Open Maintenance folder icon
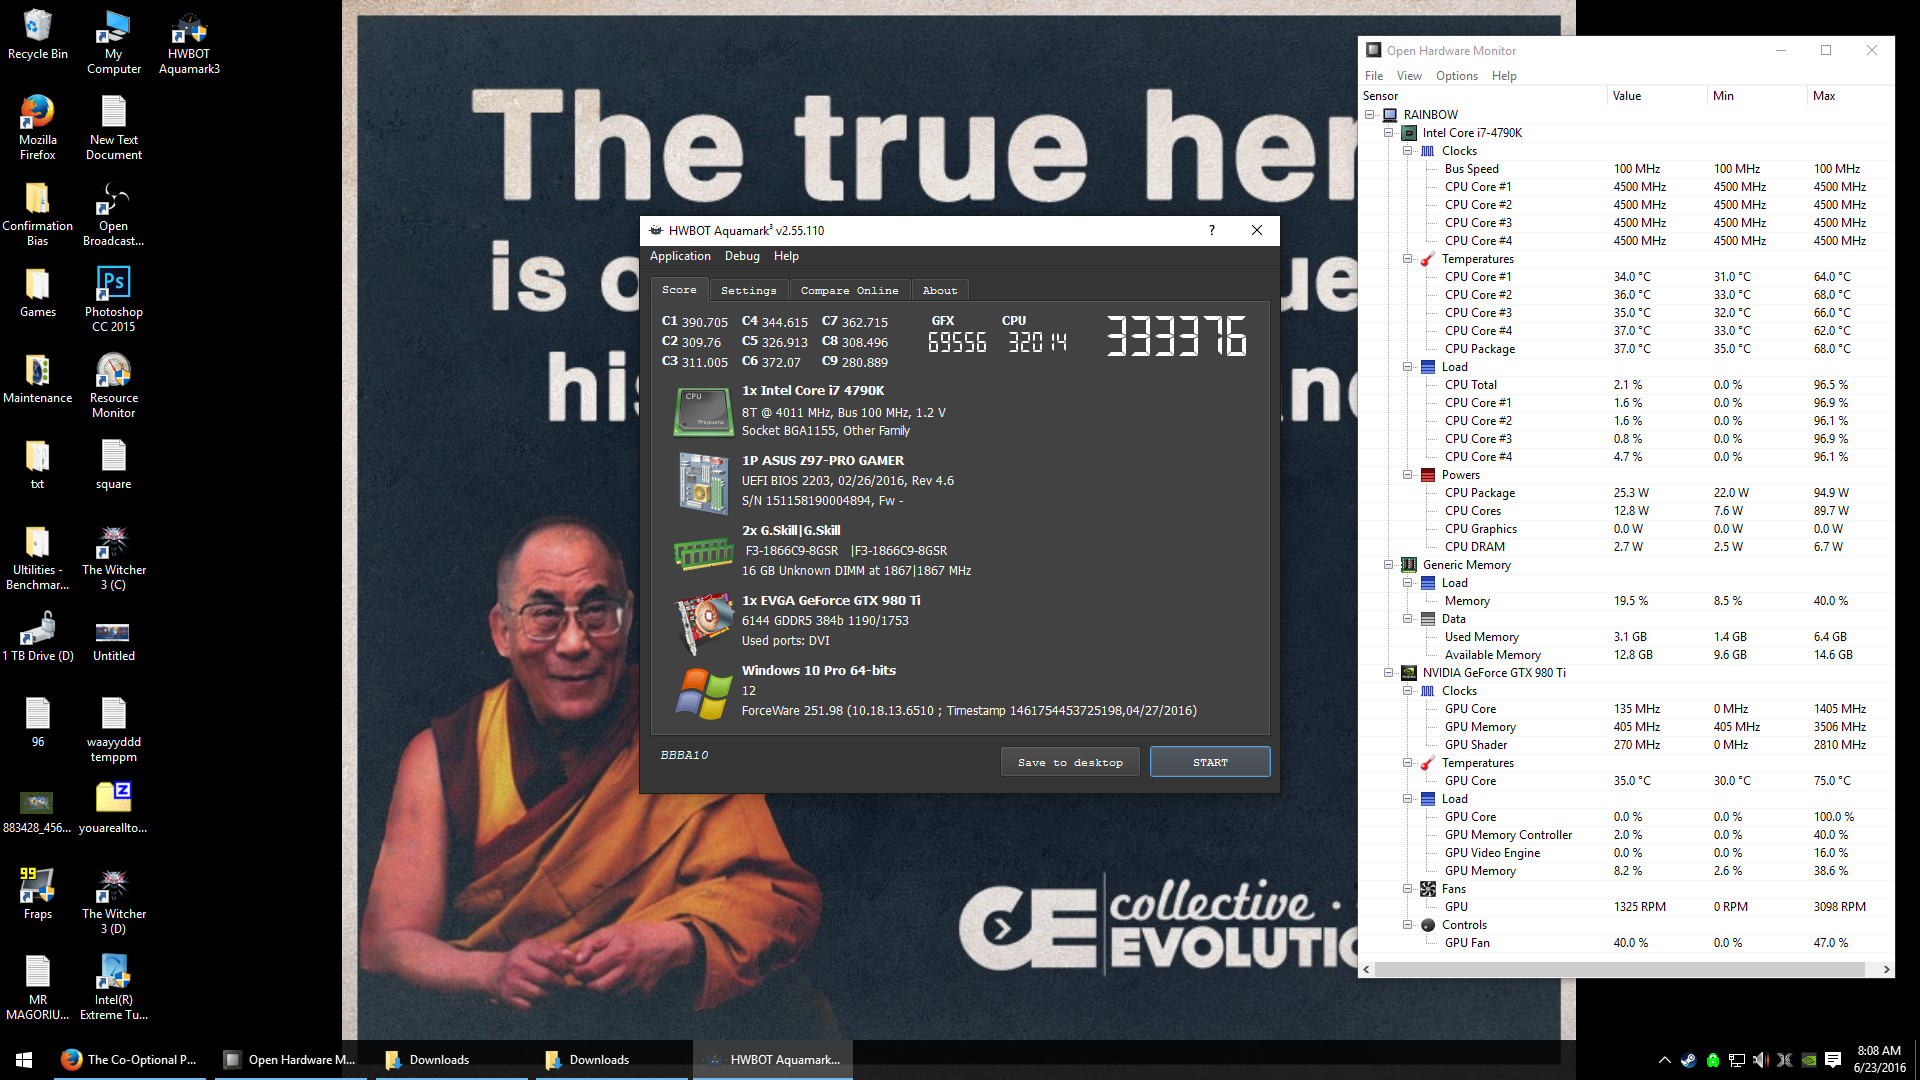1920x1080 pixels. click(38, 378)
